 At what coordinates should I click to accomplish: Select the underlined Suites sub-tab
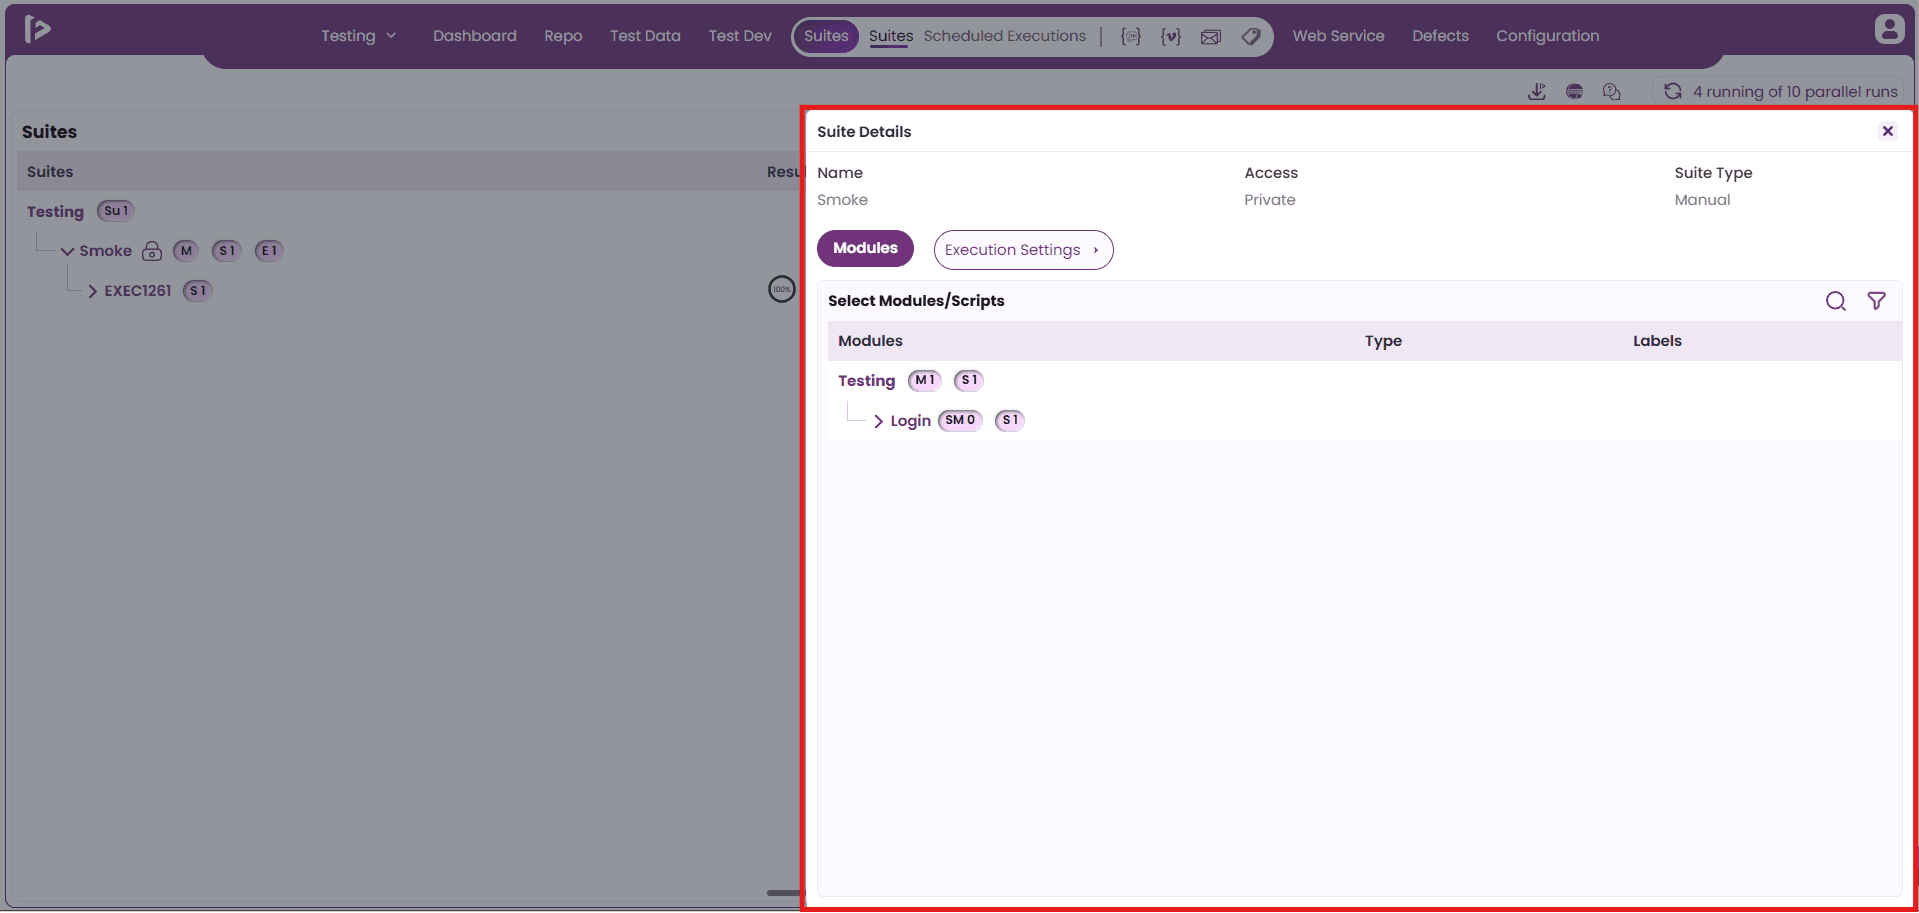pos(890,36)
